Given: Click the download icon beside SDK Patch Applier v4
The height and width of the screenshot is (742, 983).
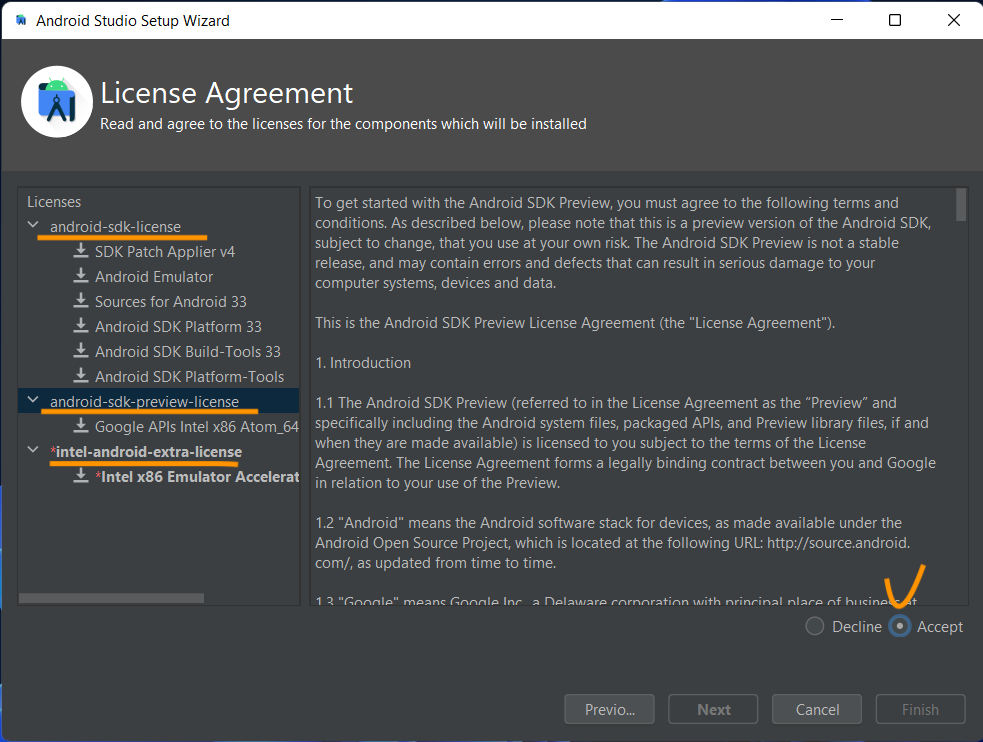Looking at the screenshot, I should click(80, 251).
